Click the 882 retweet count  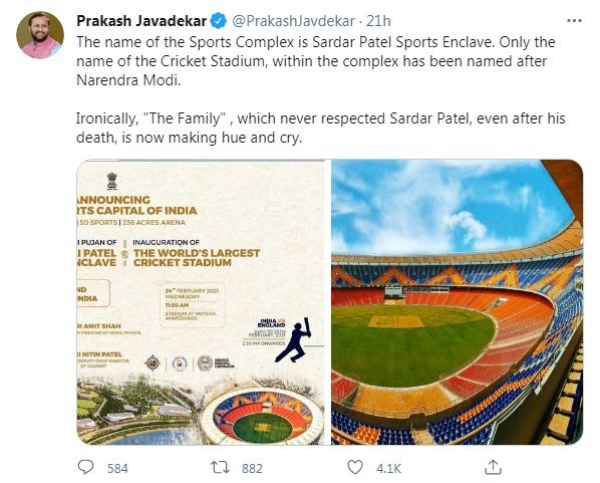click(x=251, y=467)
